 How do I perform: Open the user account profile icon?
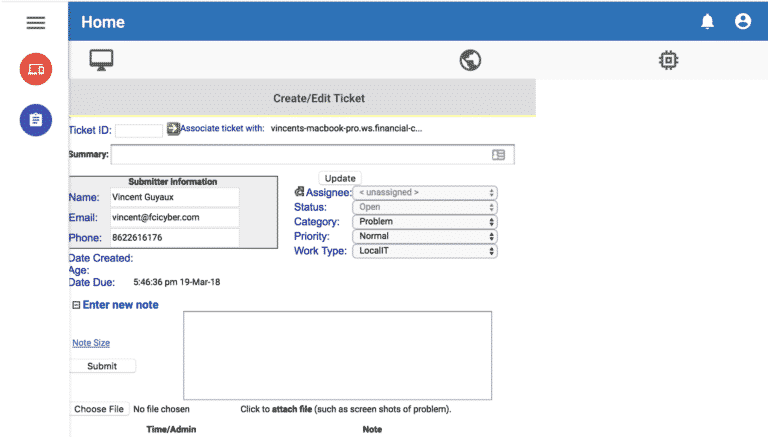tap(743, 21)
